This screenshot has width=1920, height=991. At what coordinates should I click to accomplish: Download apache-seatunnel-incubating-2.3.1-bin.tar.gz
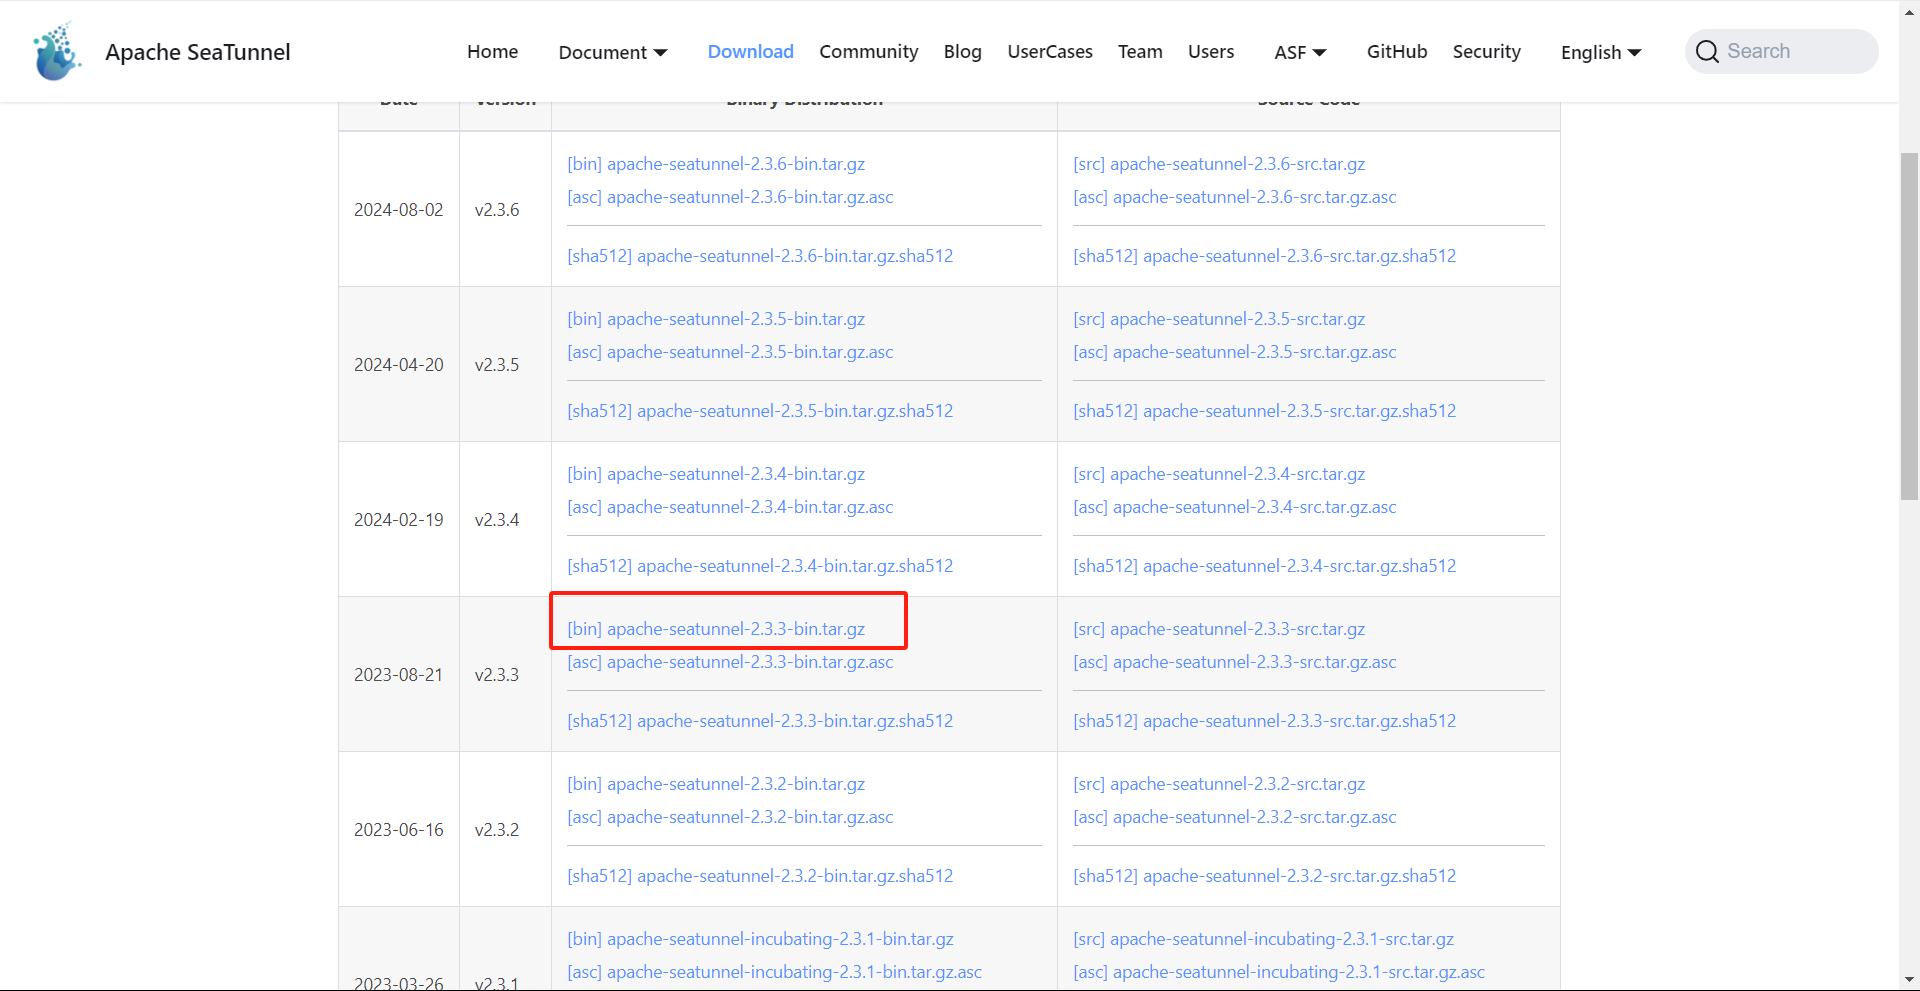coord(760,939)
